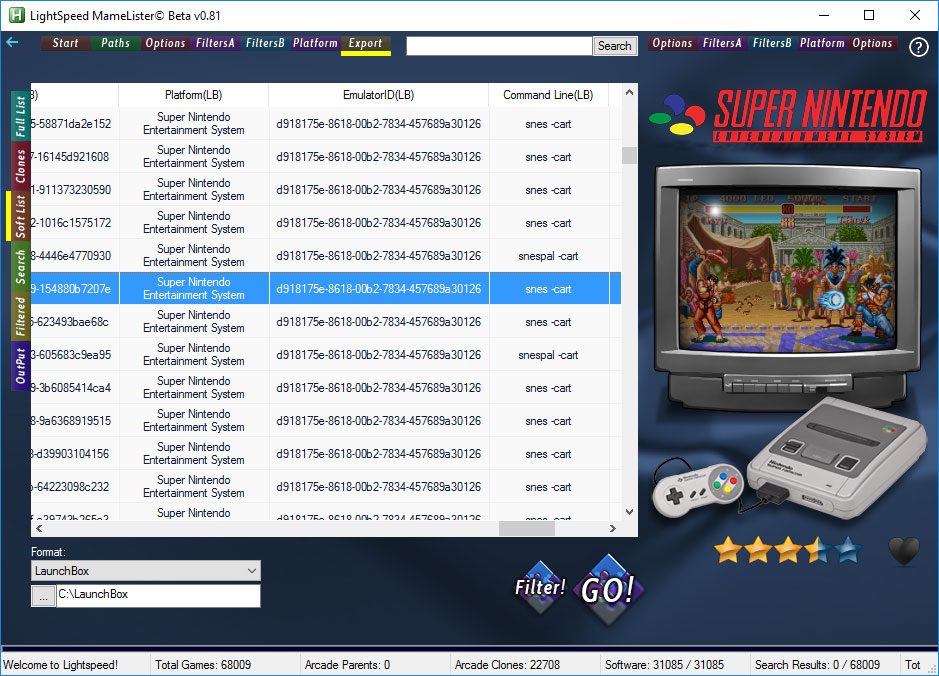This screenshot has height=676, width=939.
Task: Switch to the Paths tab
Action: tap(115, 43)
